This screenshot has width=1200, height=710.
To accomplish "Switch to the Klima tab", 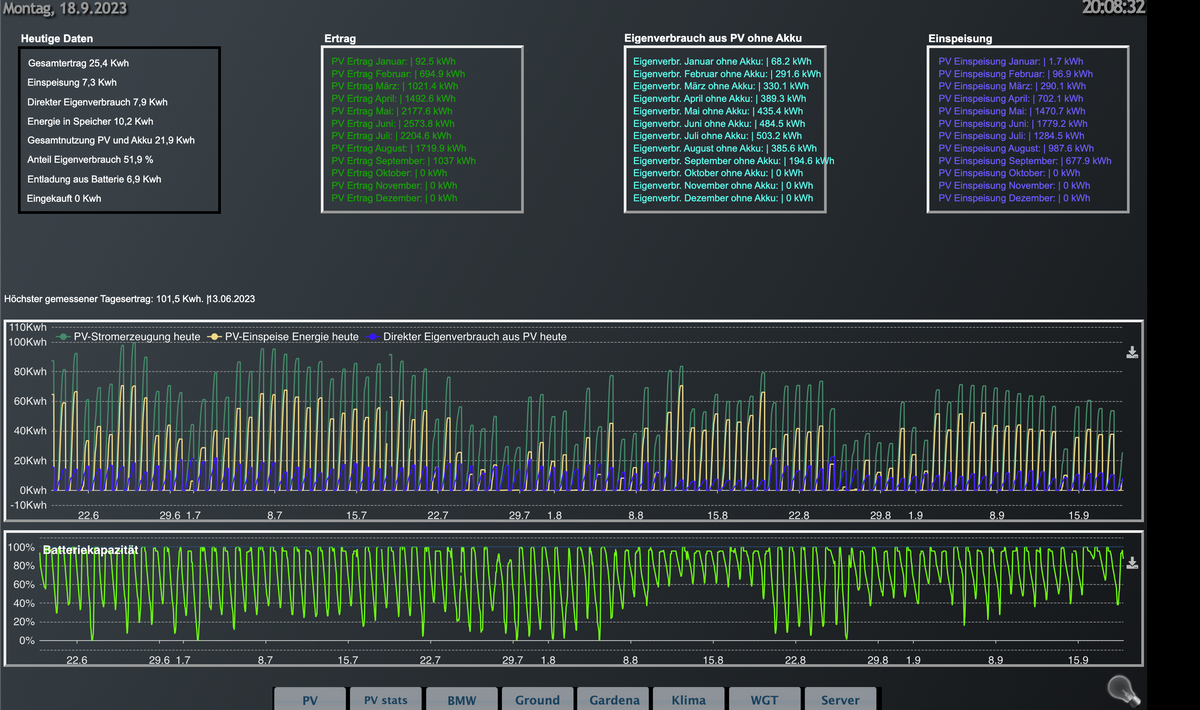I will click(x=688, y=700).
